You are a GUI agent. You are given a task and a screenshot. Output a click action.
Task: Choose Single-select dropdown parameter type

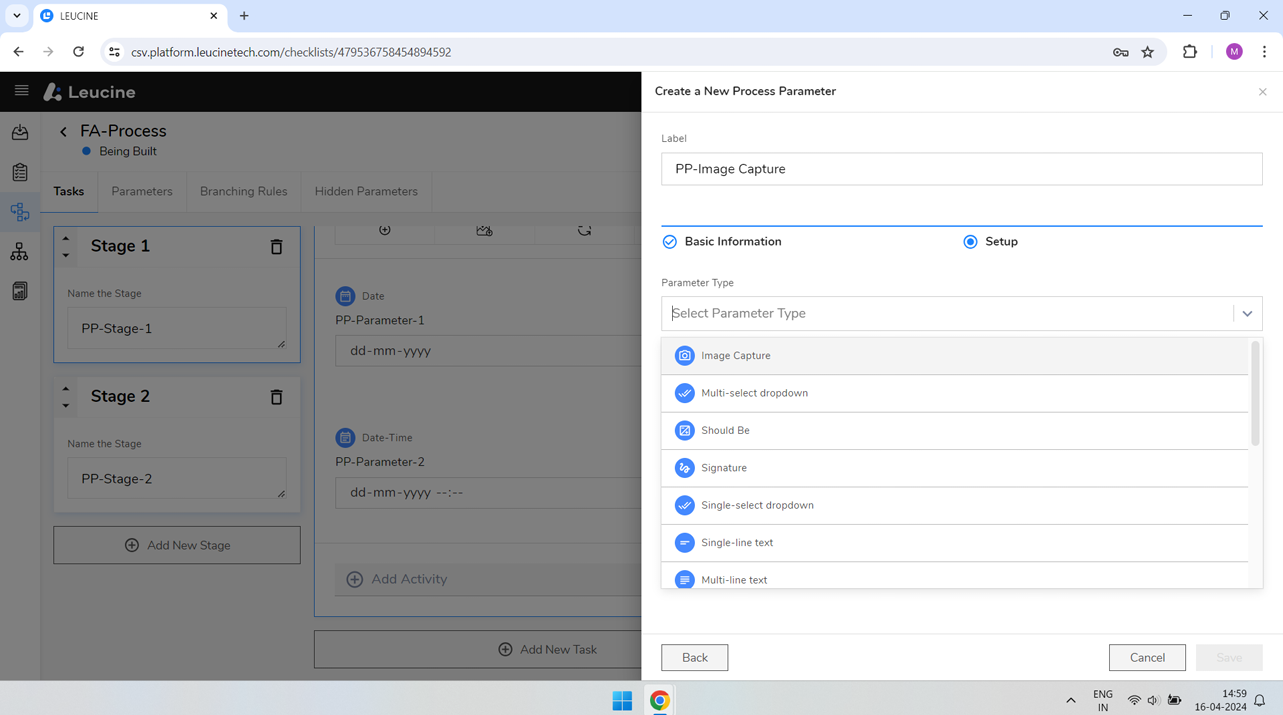pos(955,505)
